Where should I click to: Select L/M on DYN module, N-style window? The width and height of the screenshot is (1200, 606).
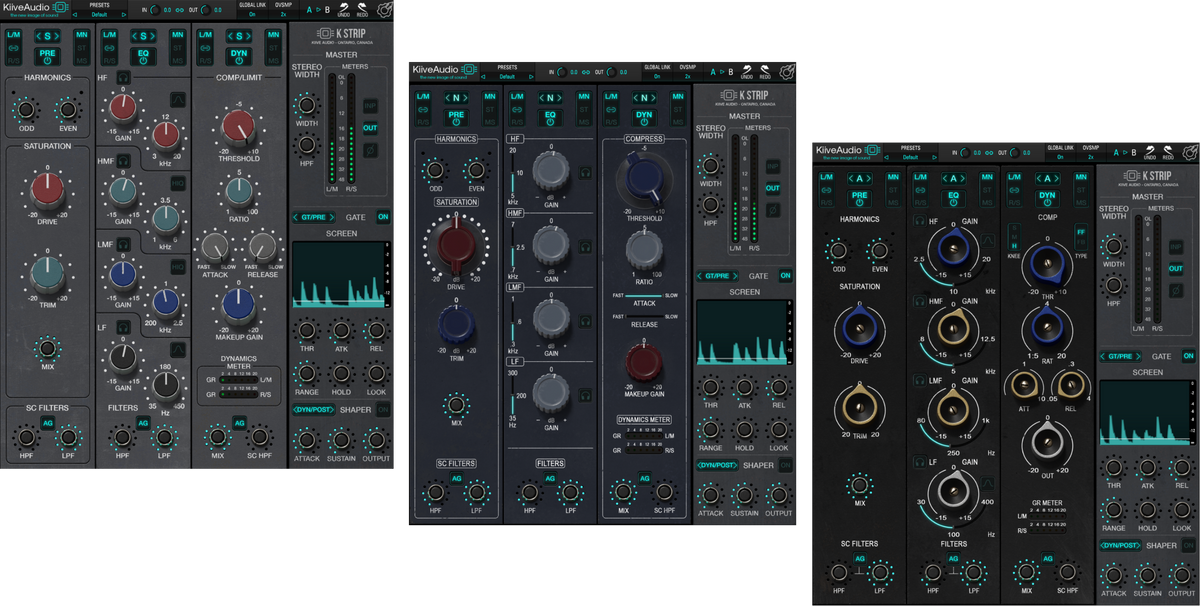[613, 97]
